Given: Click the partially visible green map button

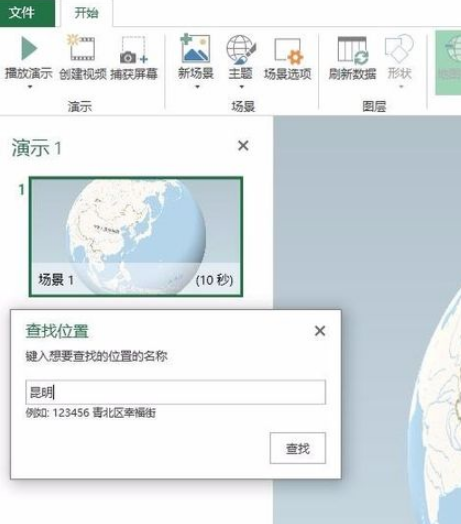Looking at the screenshot, I should pyautogui.click(x=448, y=63).
